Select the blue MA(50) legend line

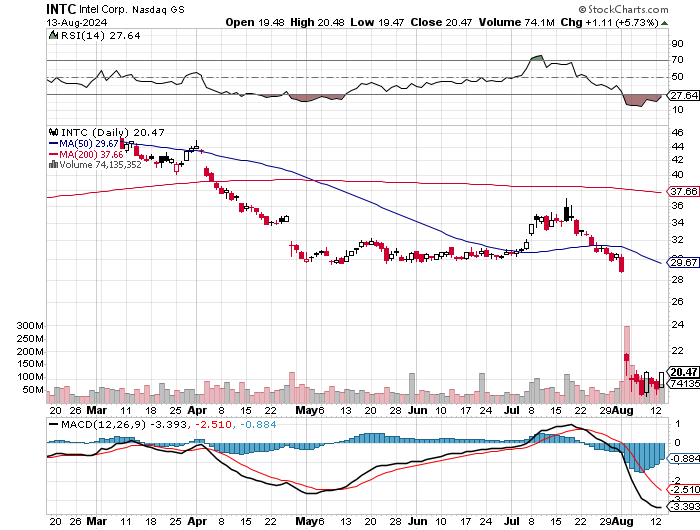[x=53, y=143]
